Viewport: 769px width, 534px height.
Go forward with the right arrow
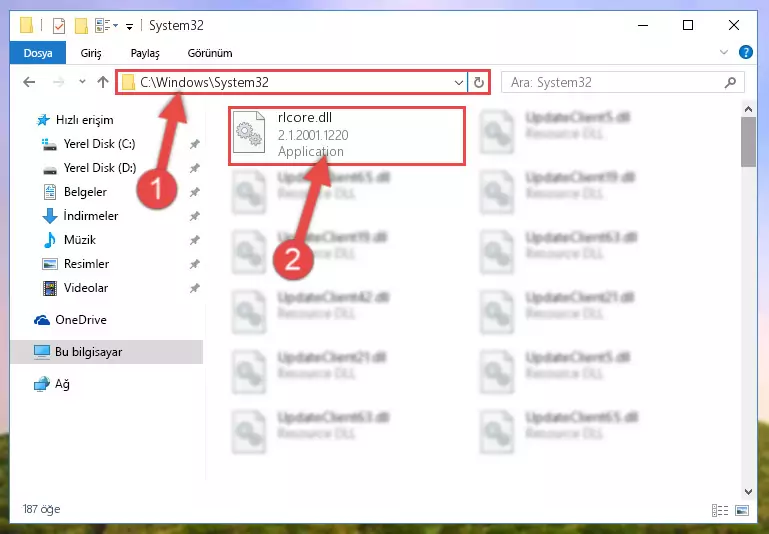point(58,82)
